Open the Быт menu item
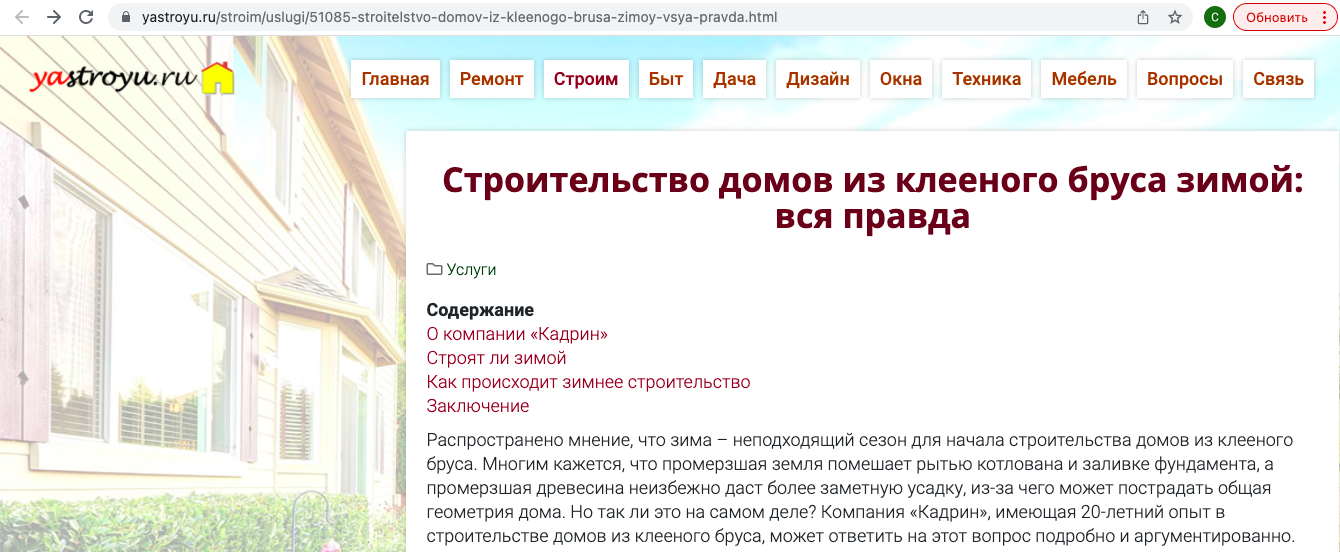Viewport: 1340px width, 552px height. pos(666,79)
